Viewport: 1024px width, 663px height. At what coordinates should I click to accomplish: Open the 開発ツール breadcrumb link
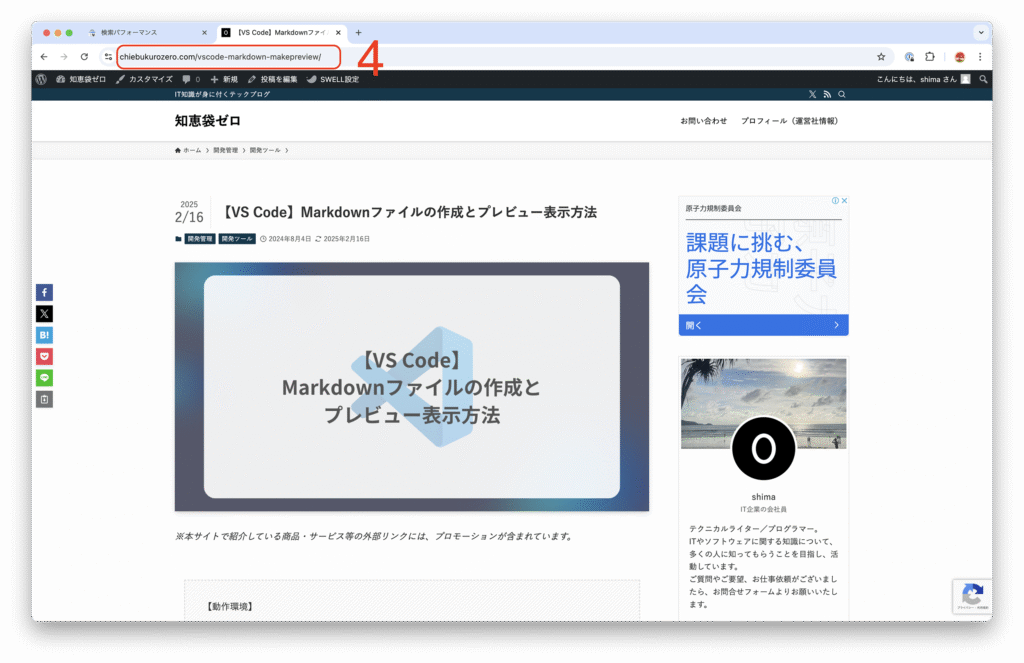(264, 150)
